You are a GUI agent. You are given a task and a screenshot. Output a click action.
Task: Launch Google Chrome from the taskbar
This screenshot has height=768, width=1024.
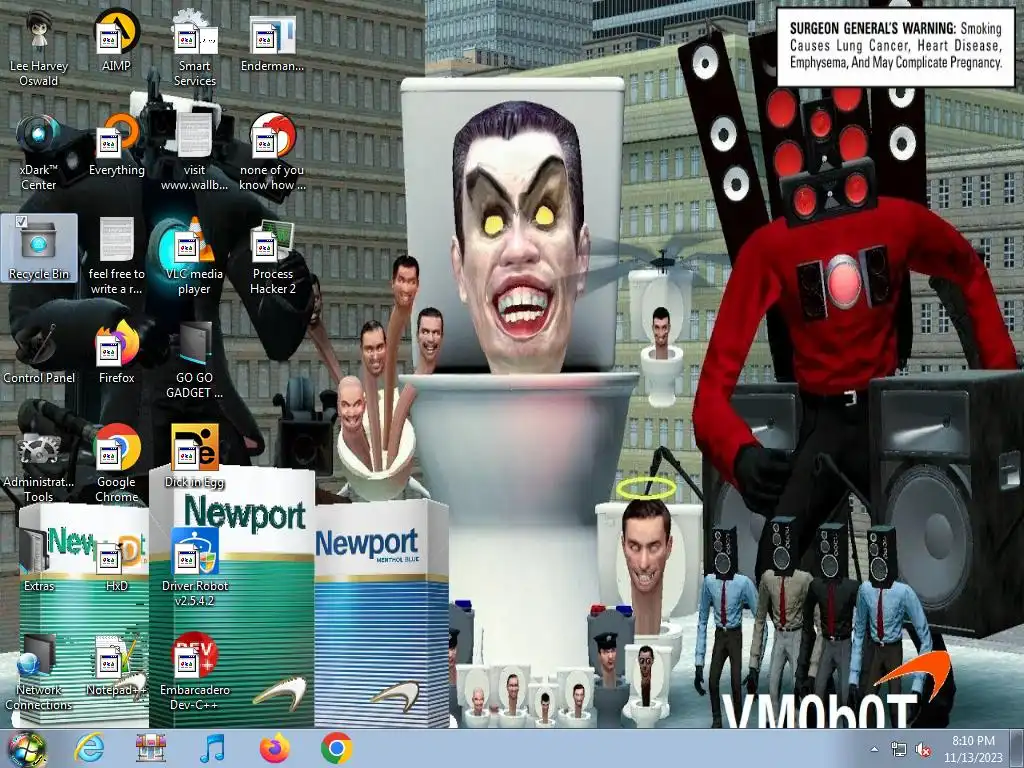(x=337, y=748)
